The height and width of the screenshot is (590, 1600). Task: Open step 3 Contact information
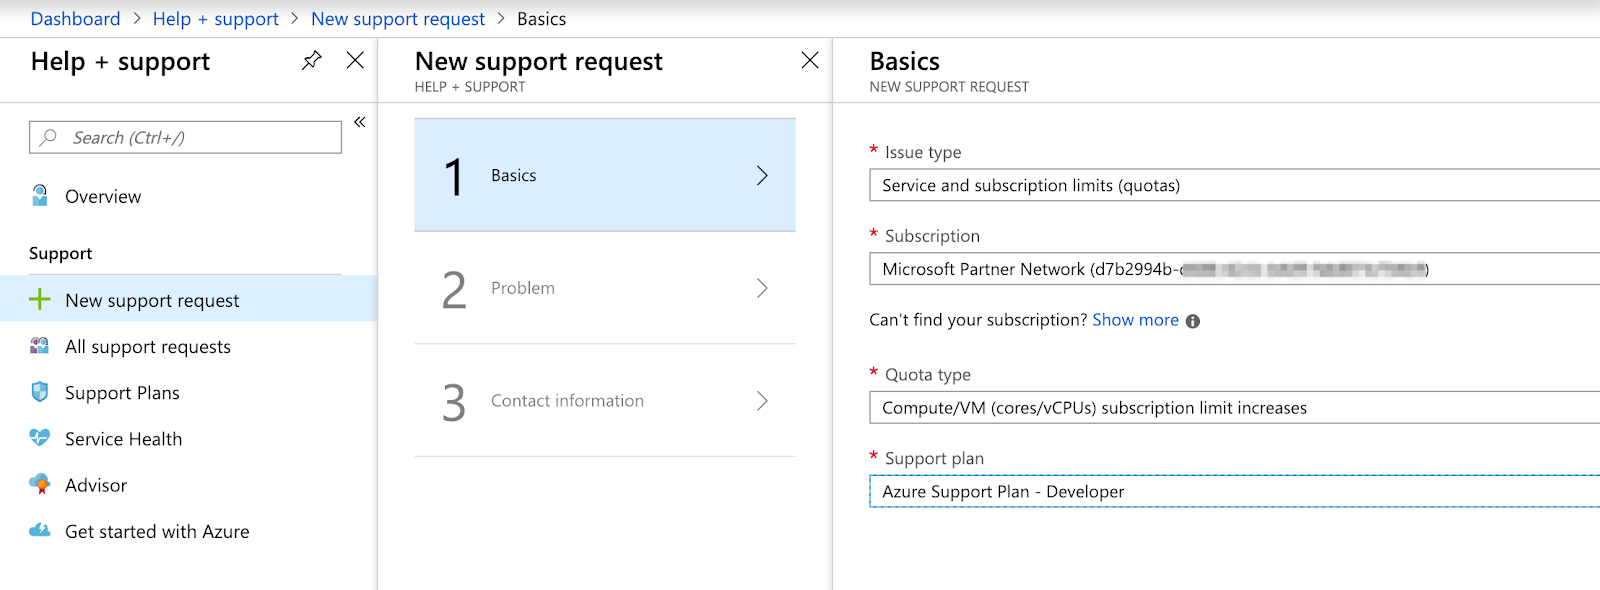pos(605,401)
